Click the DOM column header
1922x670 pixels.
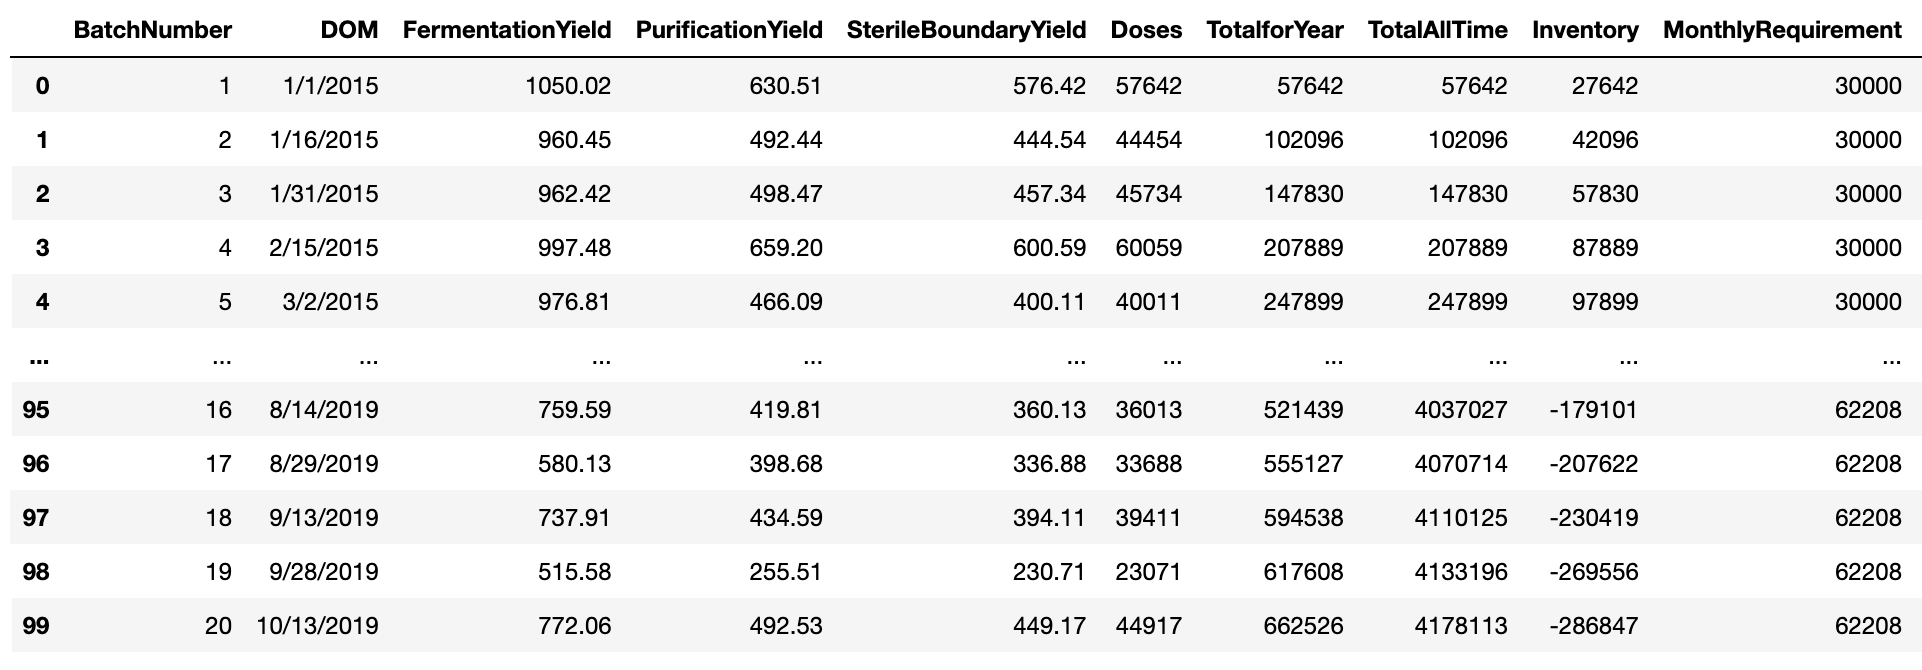tap(349, 30)
